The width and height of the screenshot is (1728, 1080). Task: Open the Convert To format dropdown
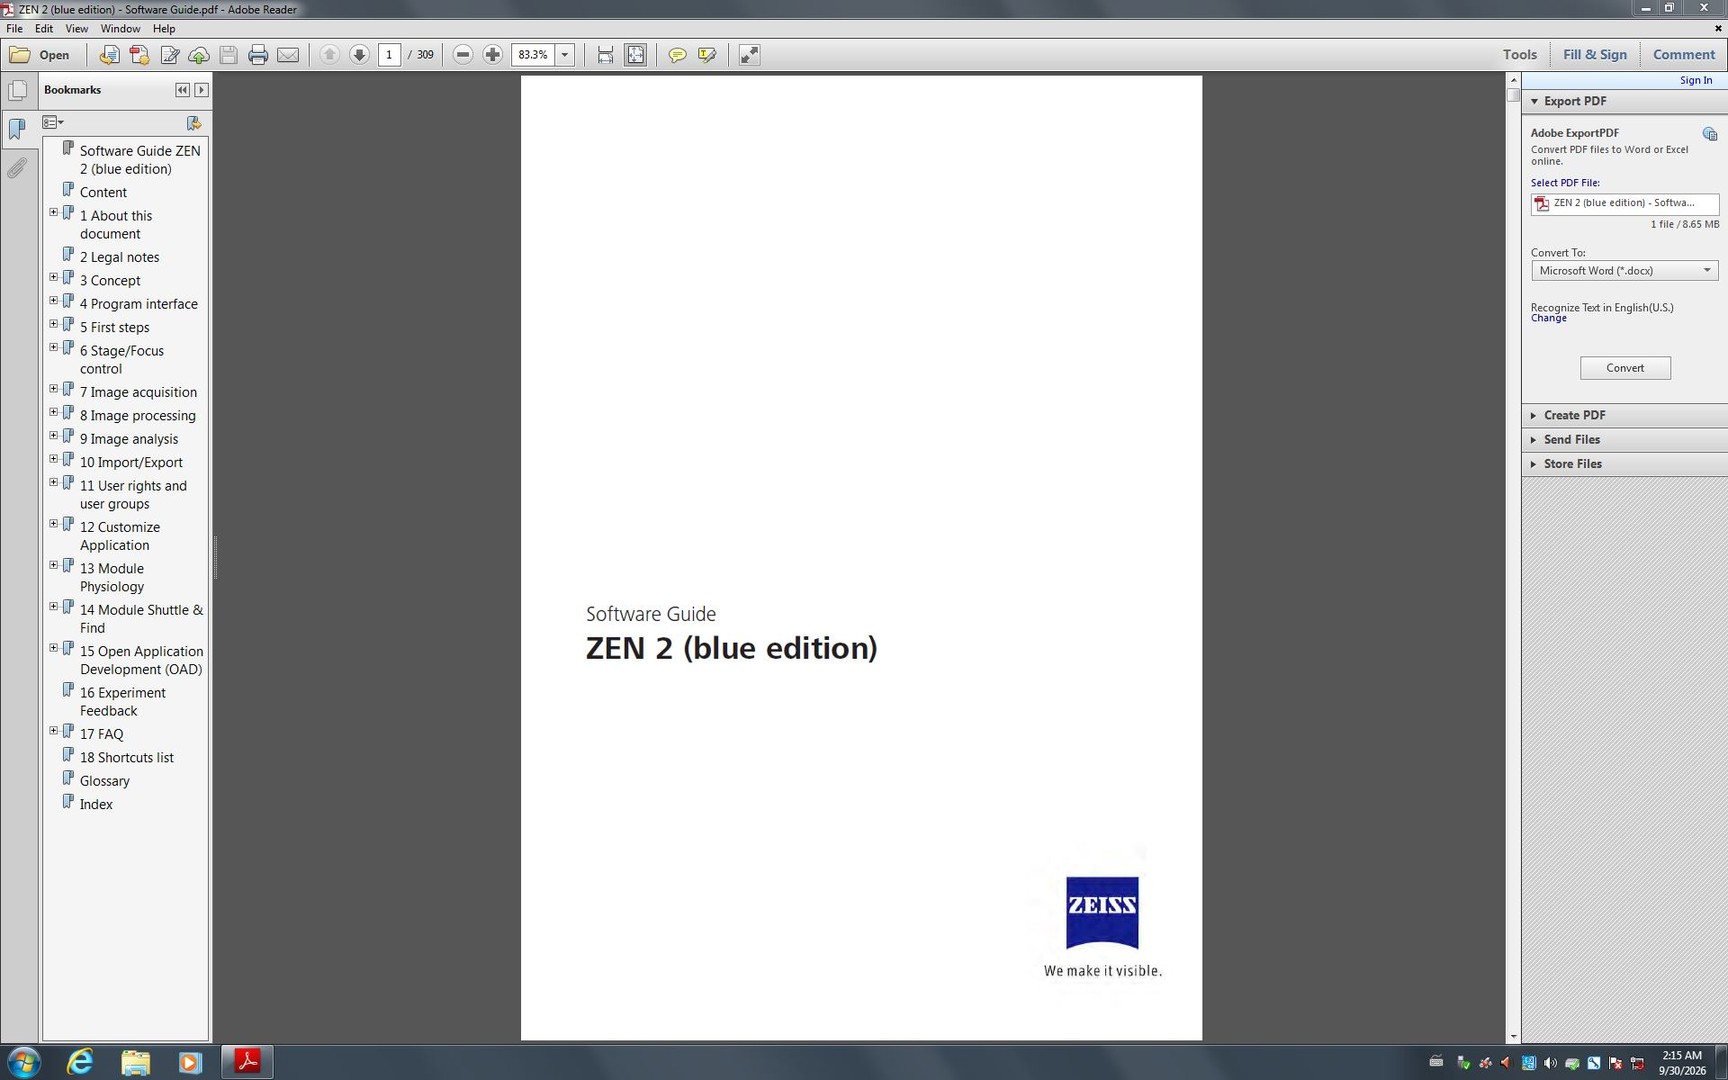pyautogui.click(x=1624, y=271)
